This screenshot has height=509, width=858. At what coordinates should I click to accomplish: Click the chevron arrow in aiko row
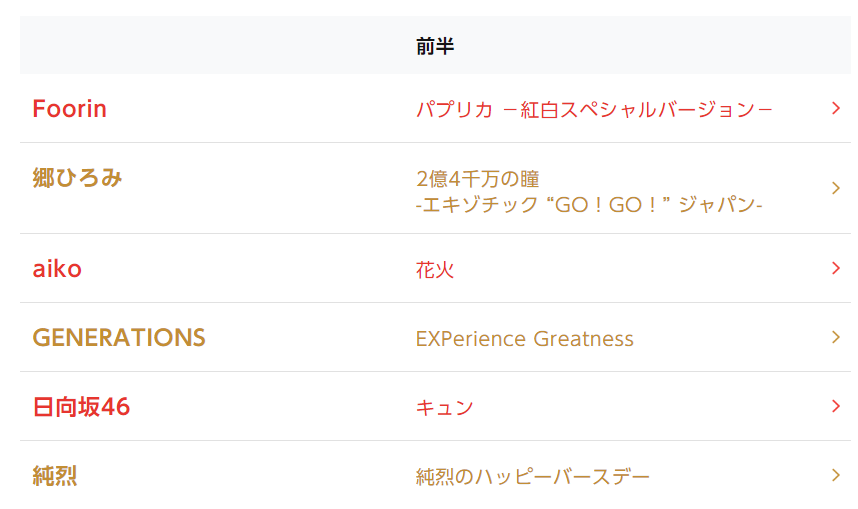pyautogui.click(x=836, y=268)
